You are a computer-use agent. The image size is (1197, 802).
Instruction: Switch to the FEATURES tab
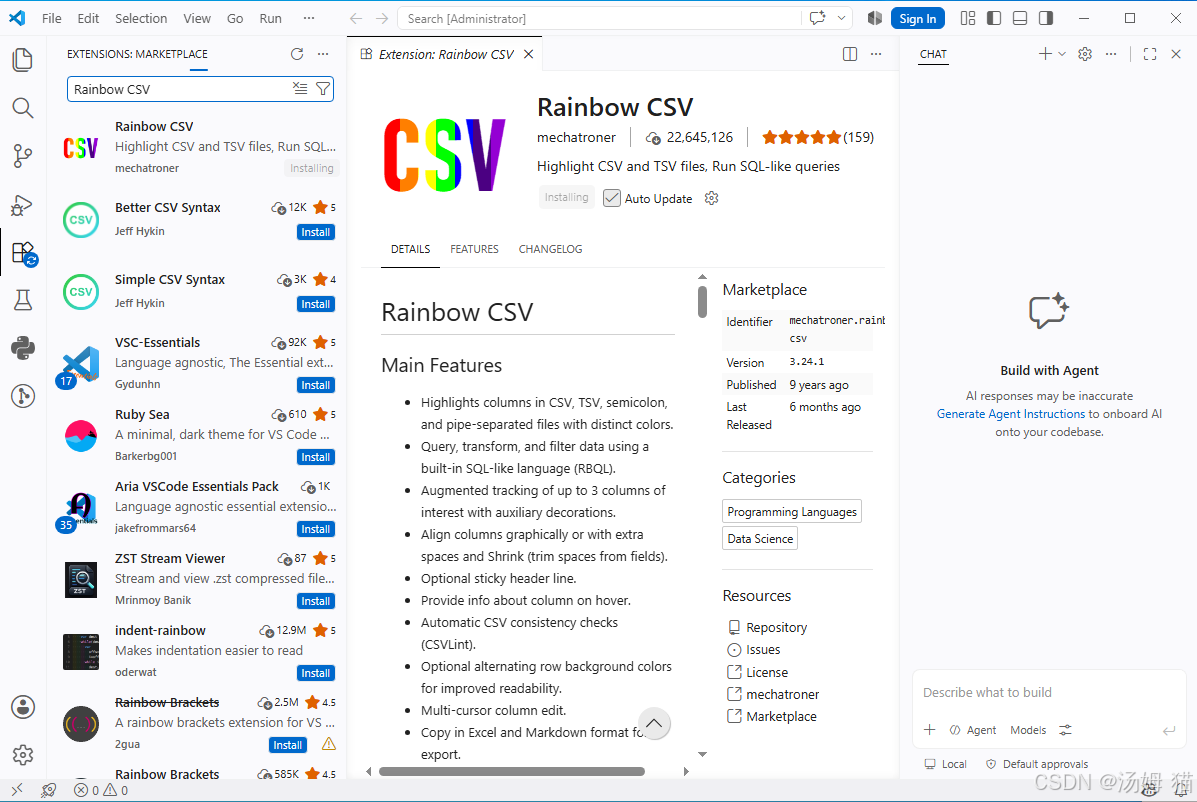(474, 249)
